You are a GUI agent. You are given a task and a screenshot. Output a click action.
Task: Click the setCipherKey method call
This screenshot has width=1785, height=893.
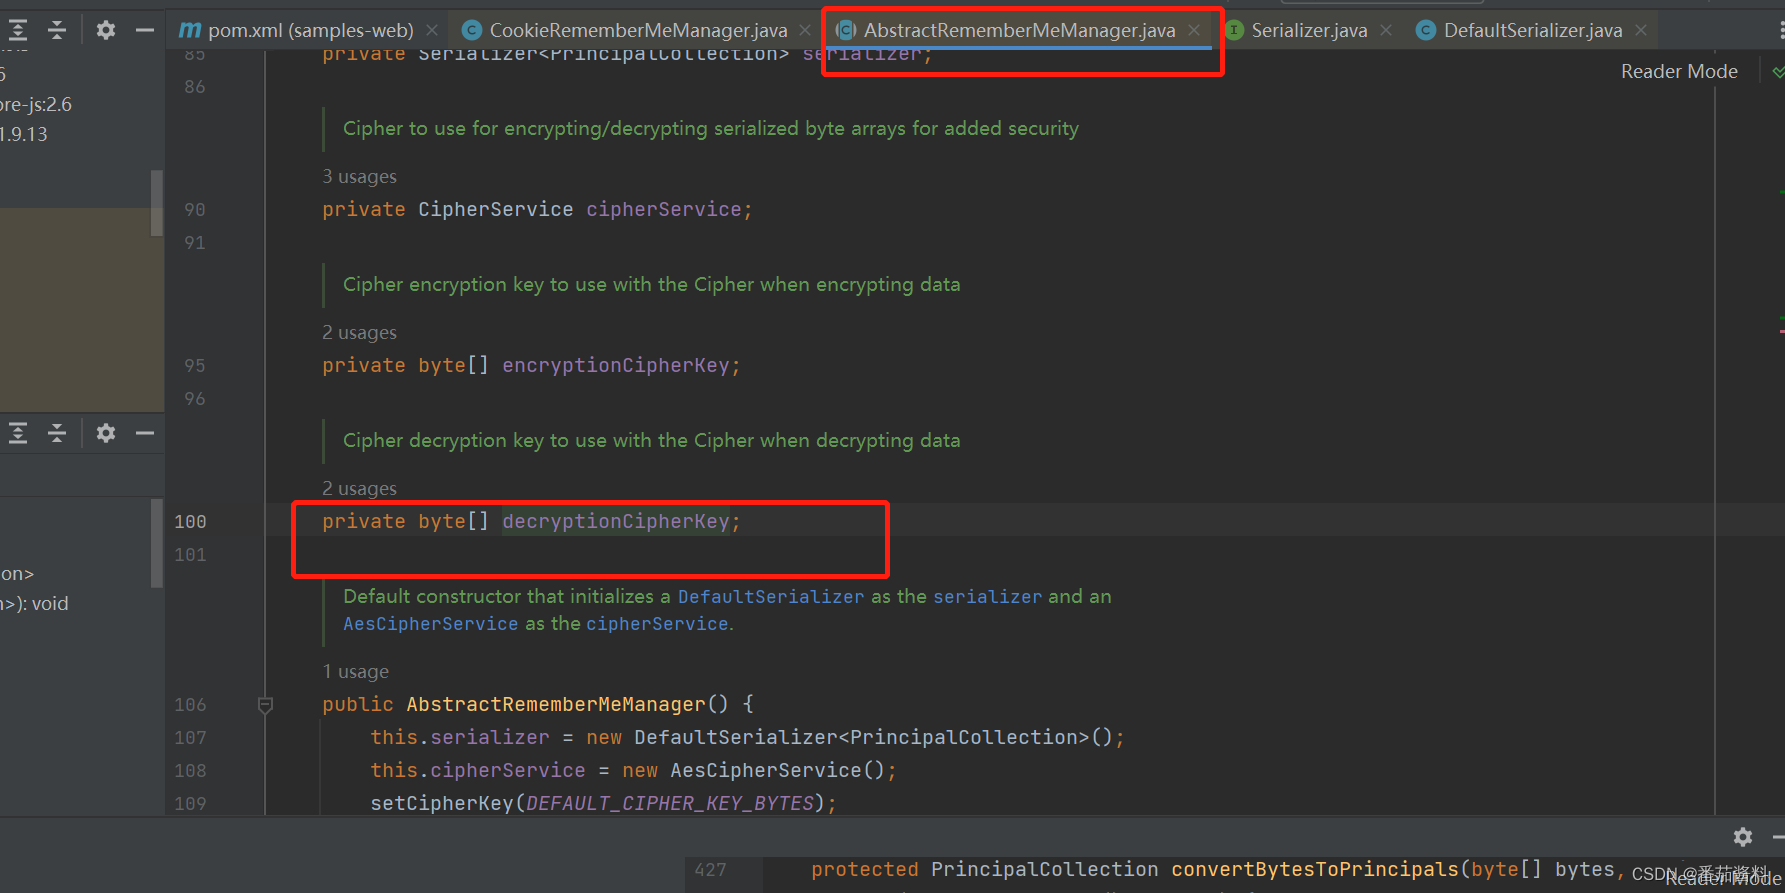[x=442, y=803]
